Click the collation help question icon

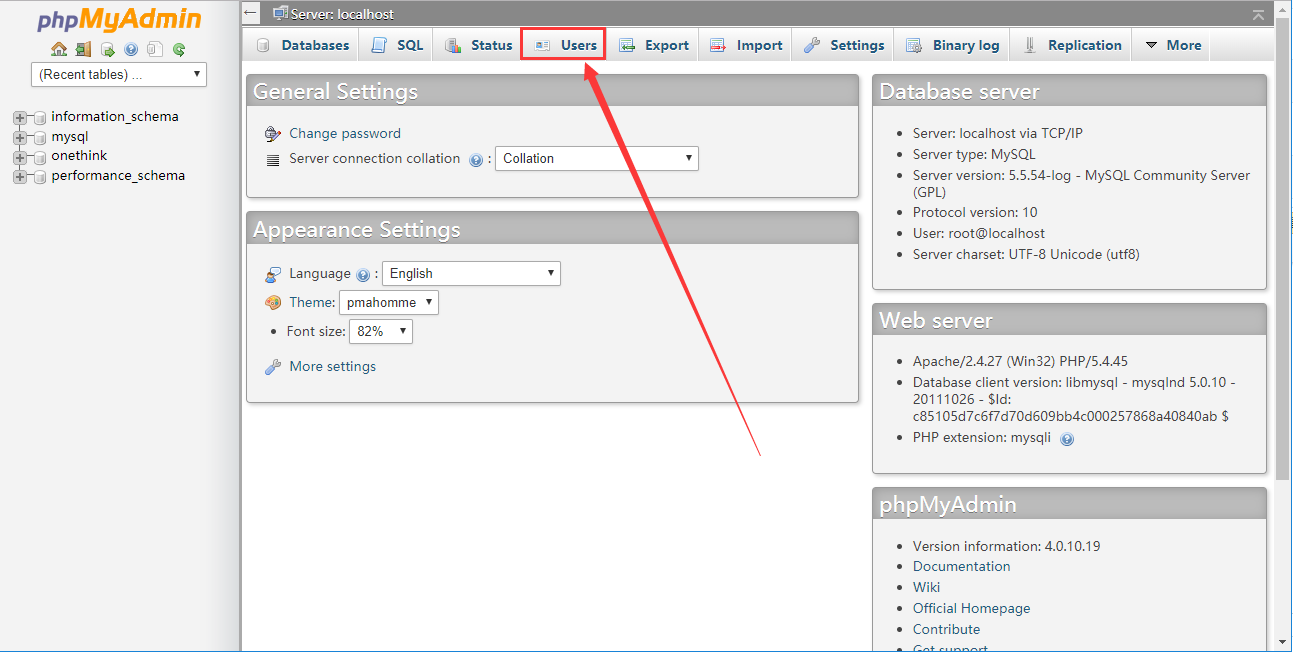click(x=476, y=160)
